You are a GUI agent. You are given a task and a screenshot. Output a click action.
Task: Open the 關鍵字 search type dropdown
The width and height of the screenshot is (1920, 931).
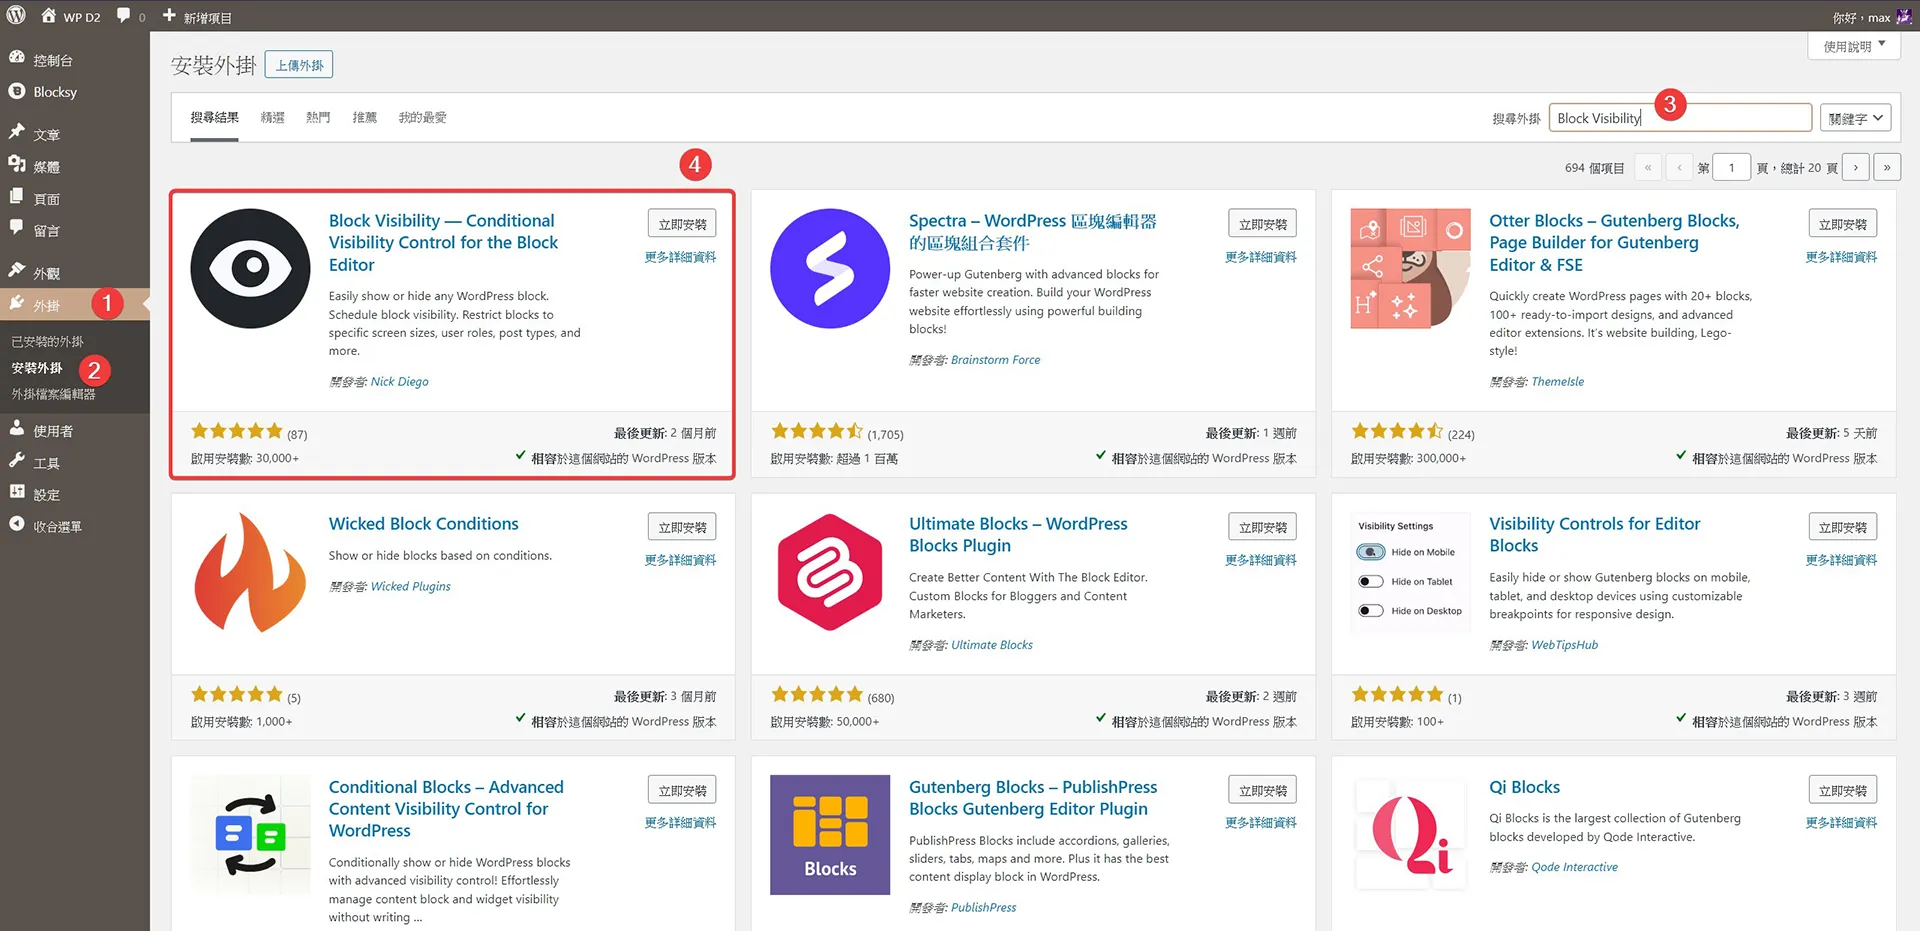point(1855,118)
